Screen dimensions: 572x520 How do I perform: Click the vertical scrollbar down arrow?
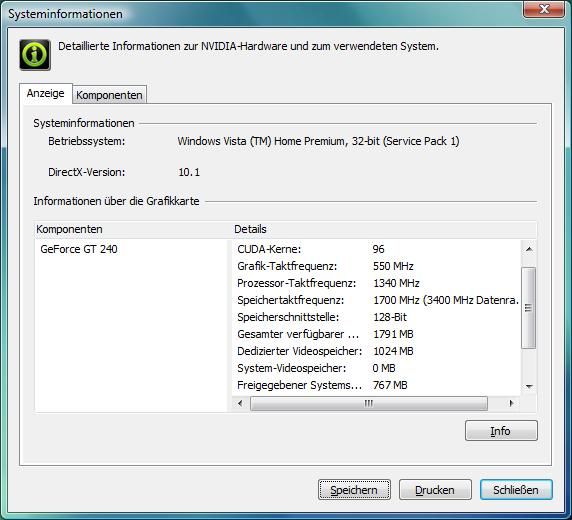click(x=529, y=386)
